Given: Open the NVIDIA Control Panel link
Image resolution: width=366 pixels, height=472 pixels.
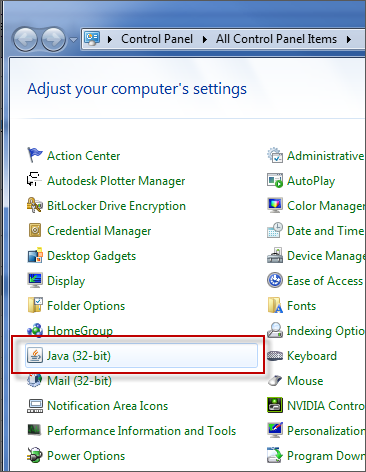Looking at the screenshot, I should (326, 406).
